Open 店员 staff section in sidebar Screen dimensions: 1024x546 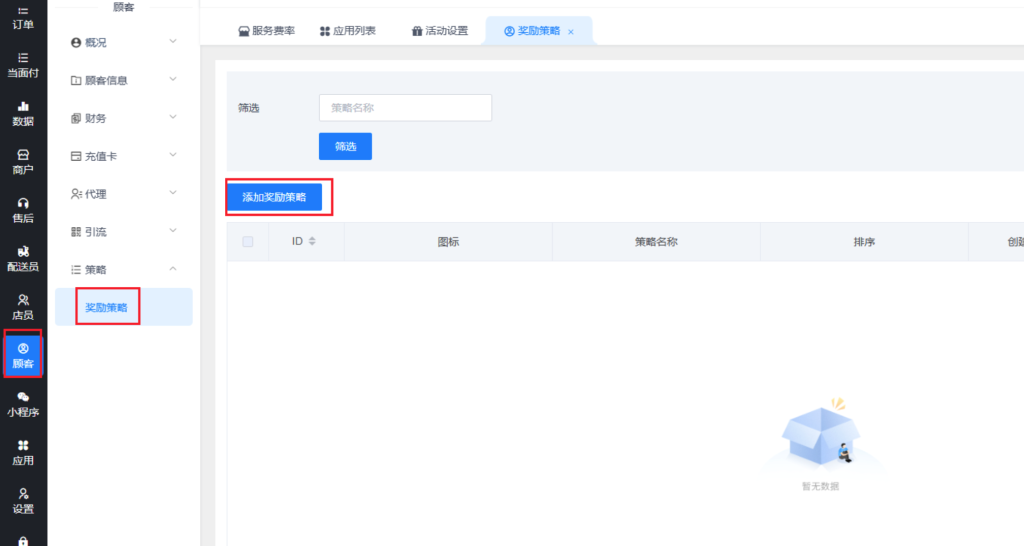23,307
